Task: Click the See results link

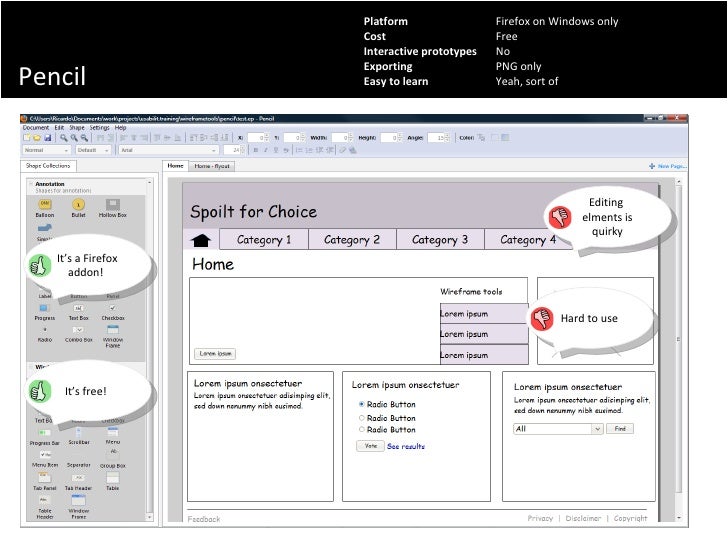Action: click(406, 446)
